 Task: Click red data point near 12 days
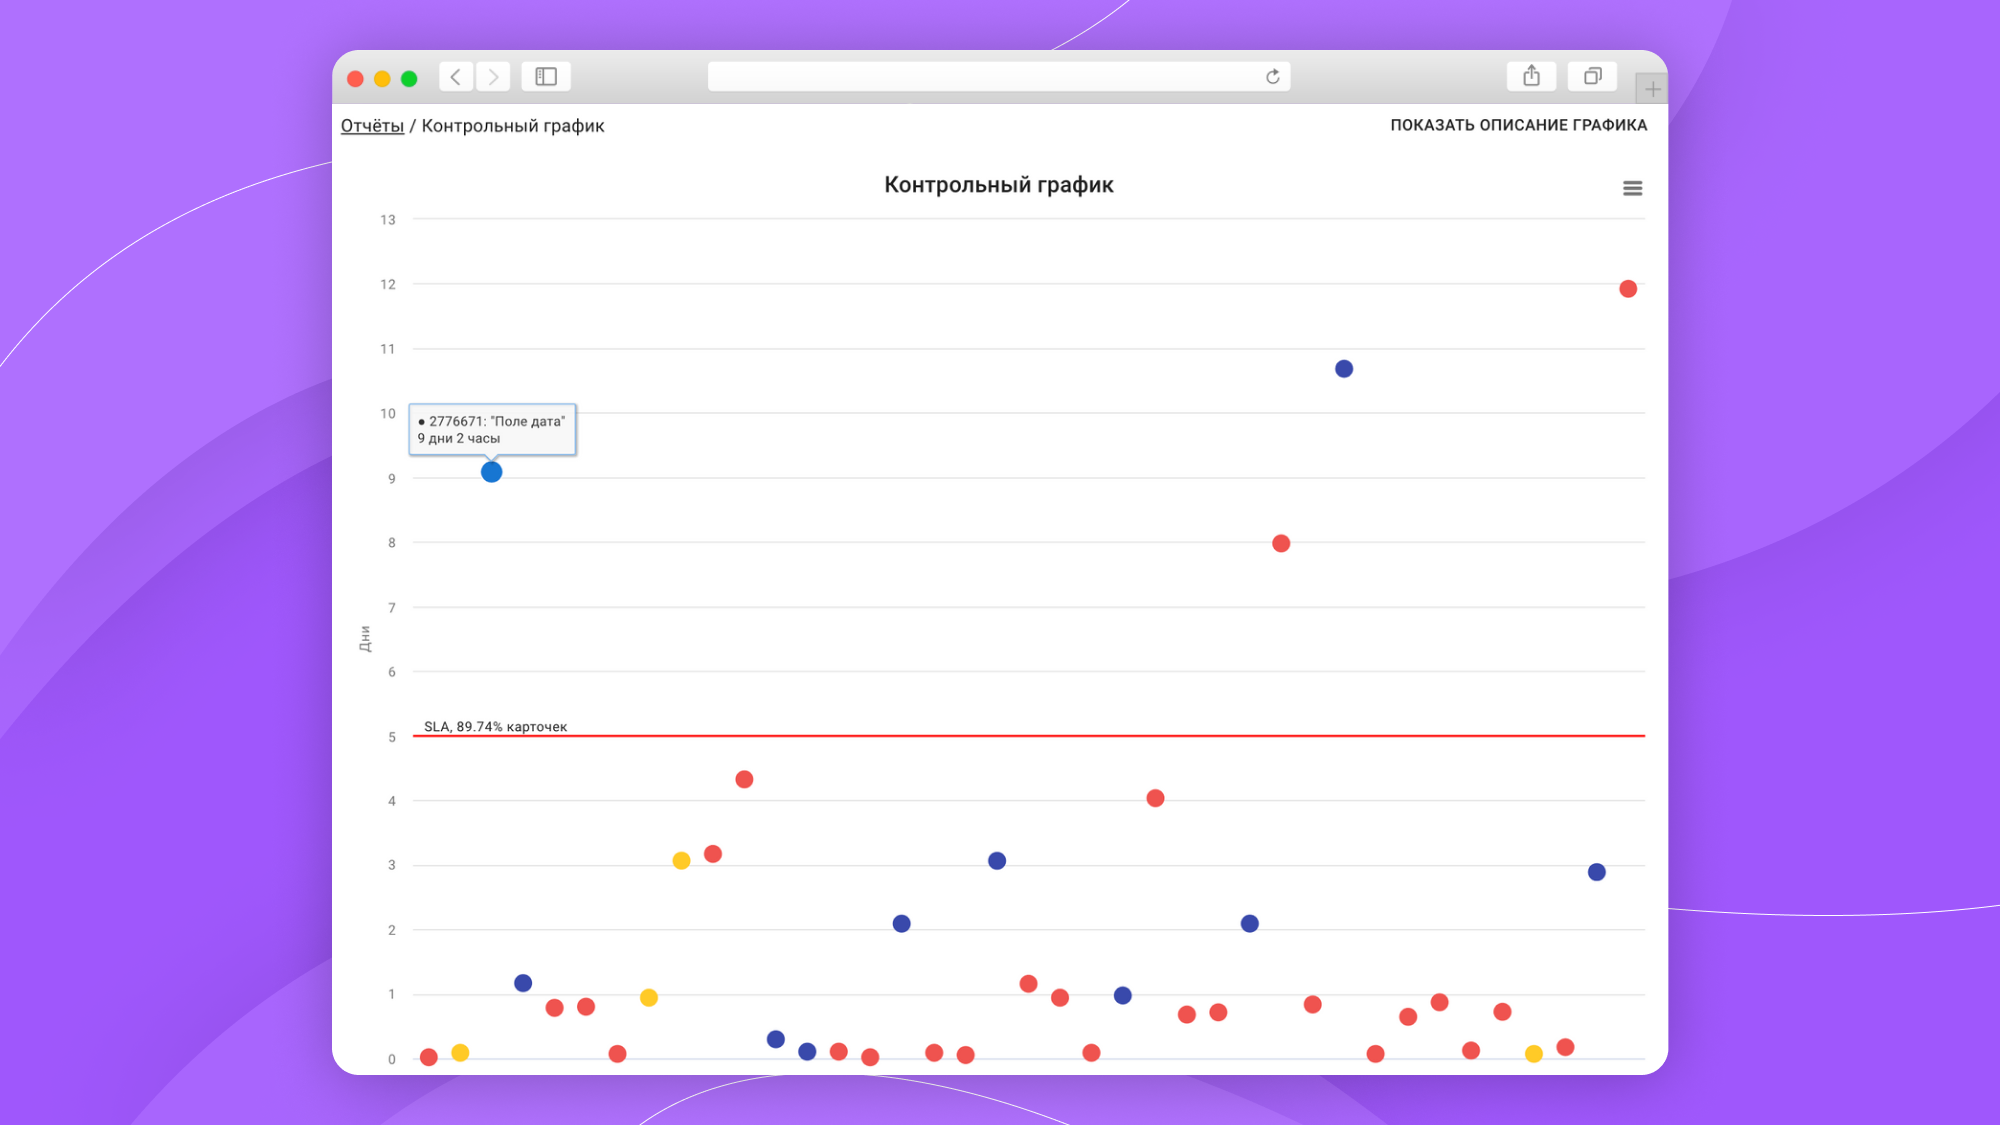point(1628,289)
